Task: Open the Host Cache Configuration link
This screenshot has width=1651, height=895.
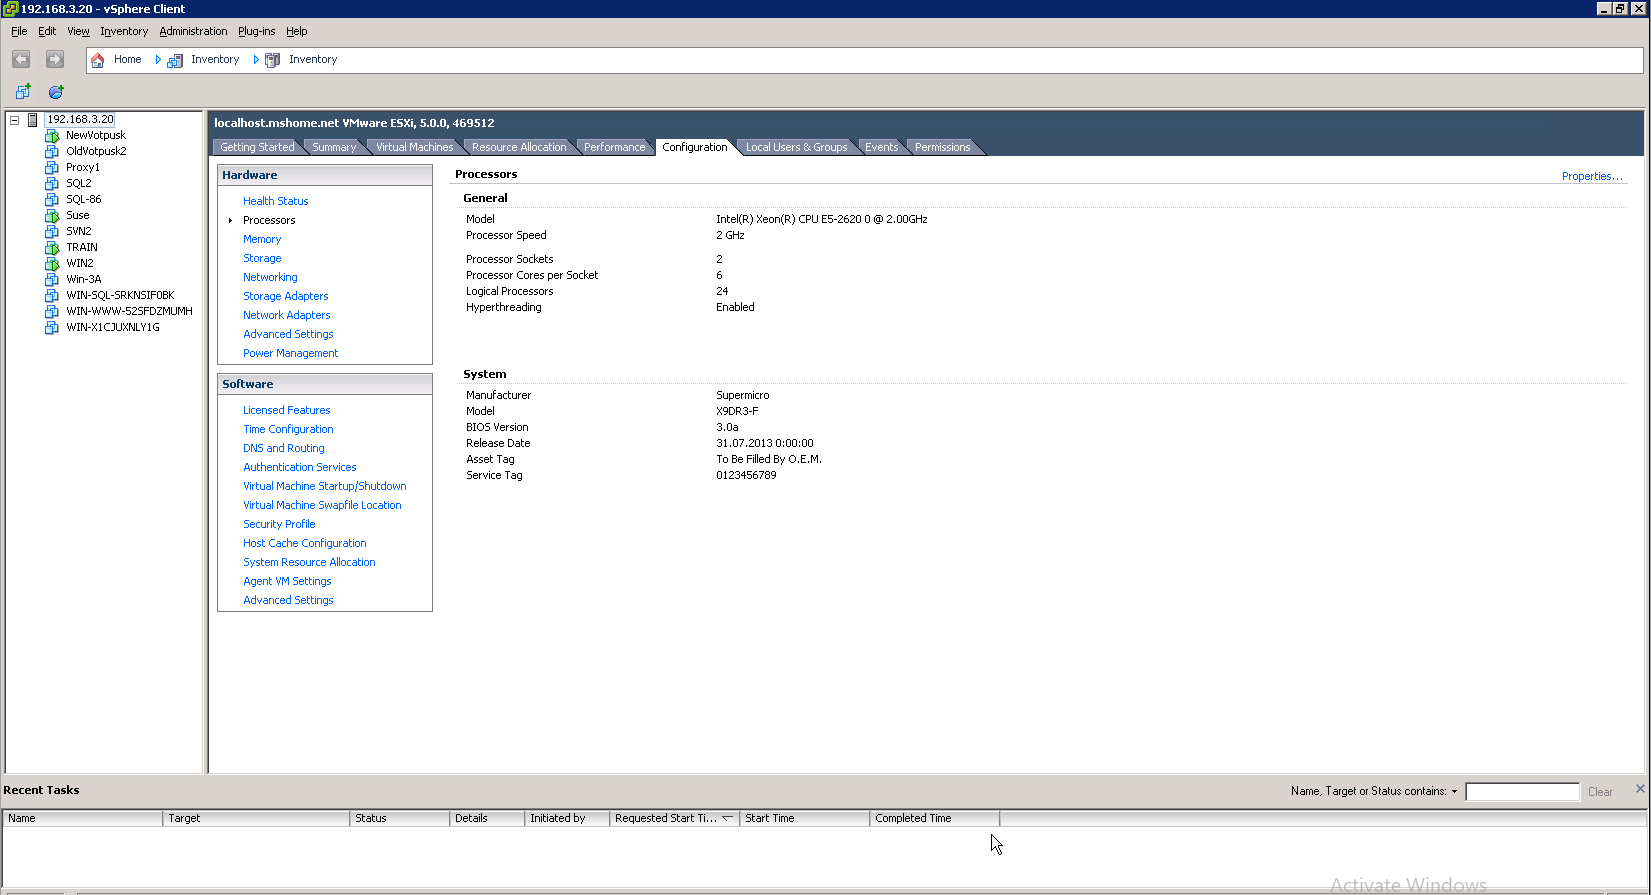Action: pos(304,543)
